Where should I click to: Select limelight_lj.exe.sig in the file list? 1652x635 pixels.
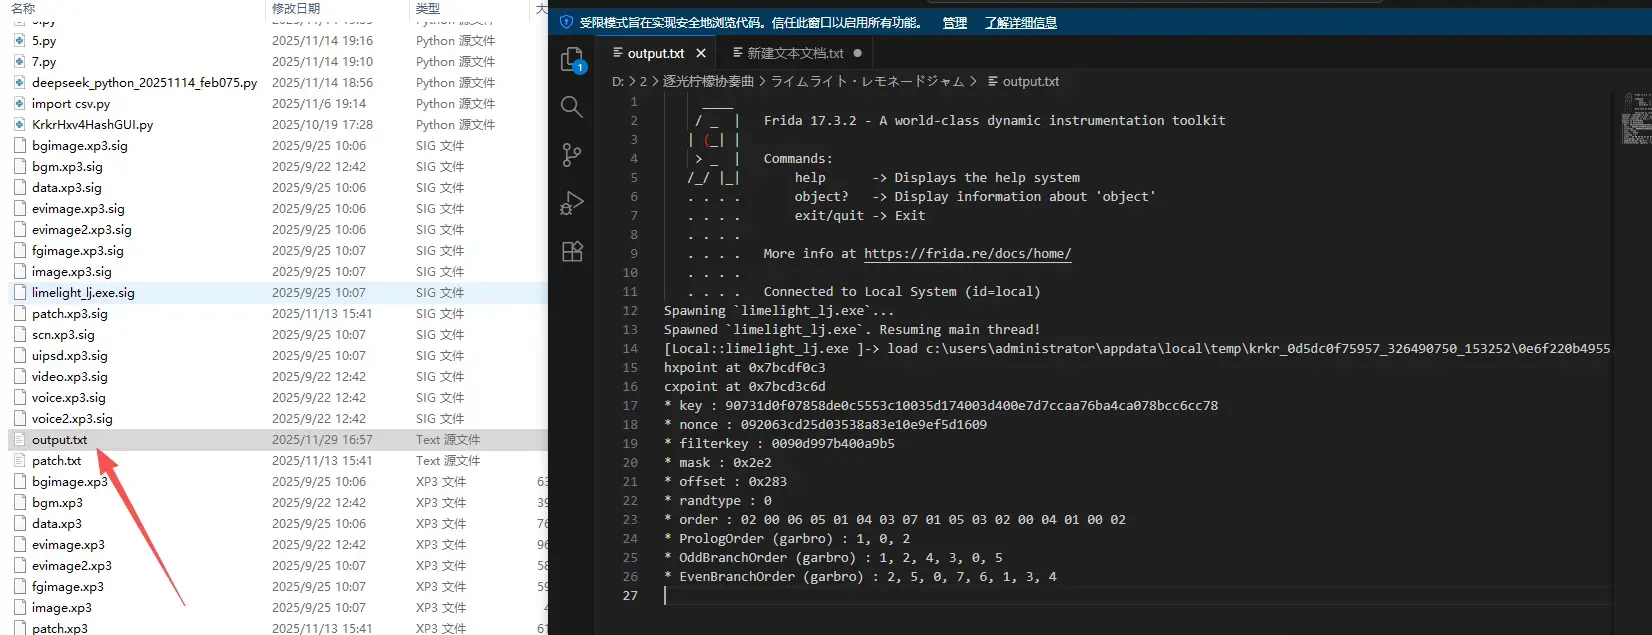tap(83, 293)
